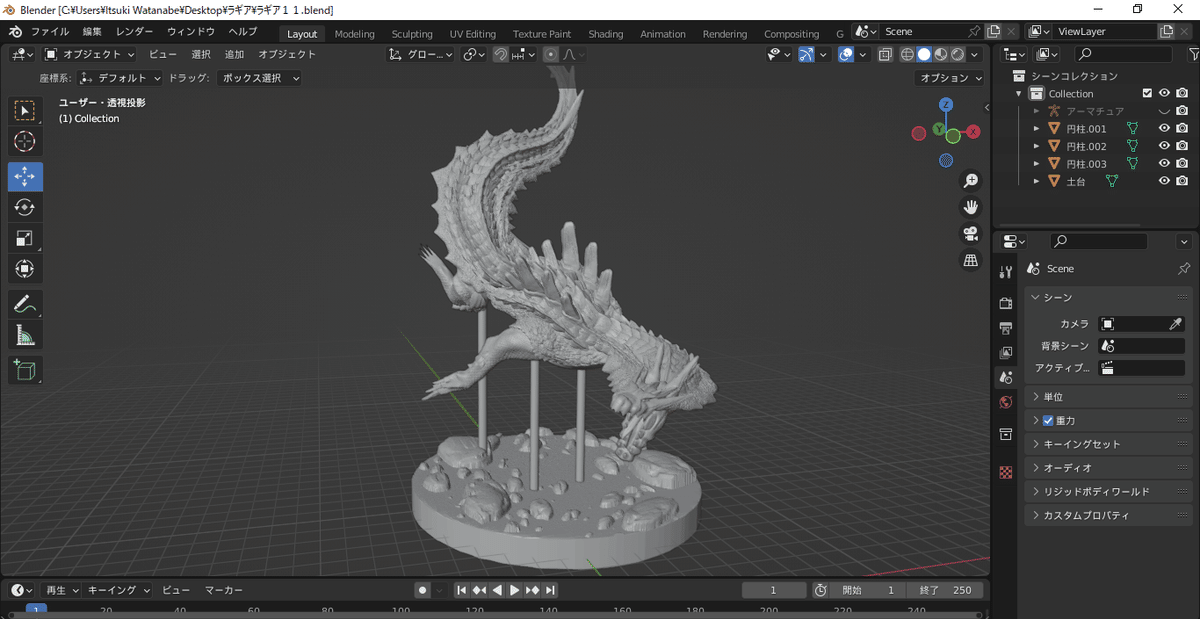Open the オプション dropdown
Screen dimensions: 1200x619
(x=950, y=78)
